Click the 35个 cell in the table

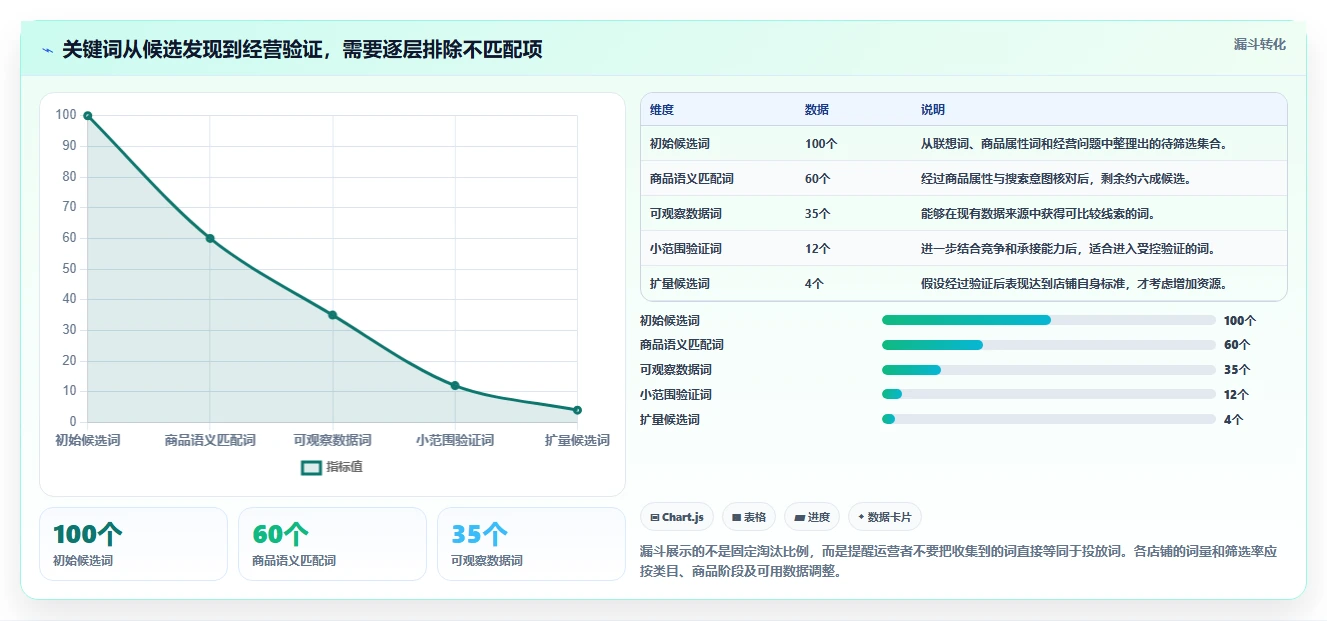click(x=818, y=214)
